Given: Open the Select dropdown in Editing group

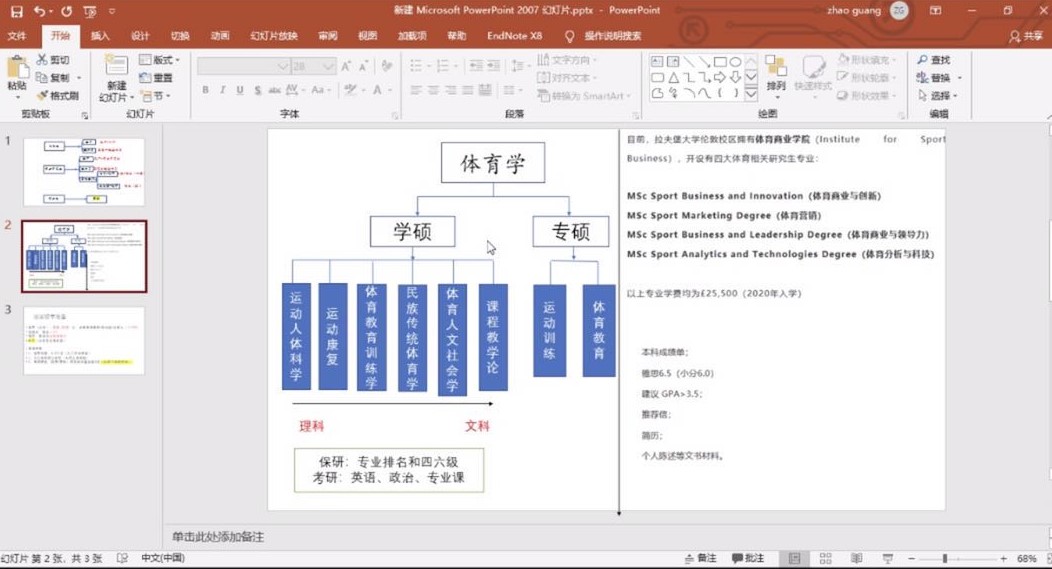Looking at the screenshot, I should click(938, 95).
